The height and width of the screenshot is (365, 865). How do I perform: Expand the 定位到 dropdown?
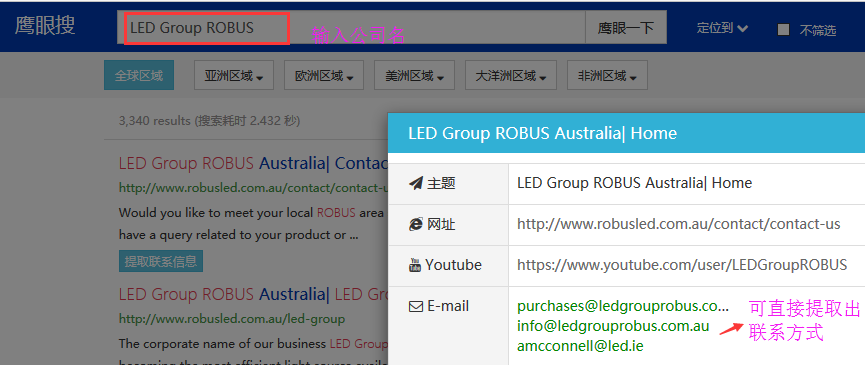coord(722,28)
